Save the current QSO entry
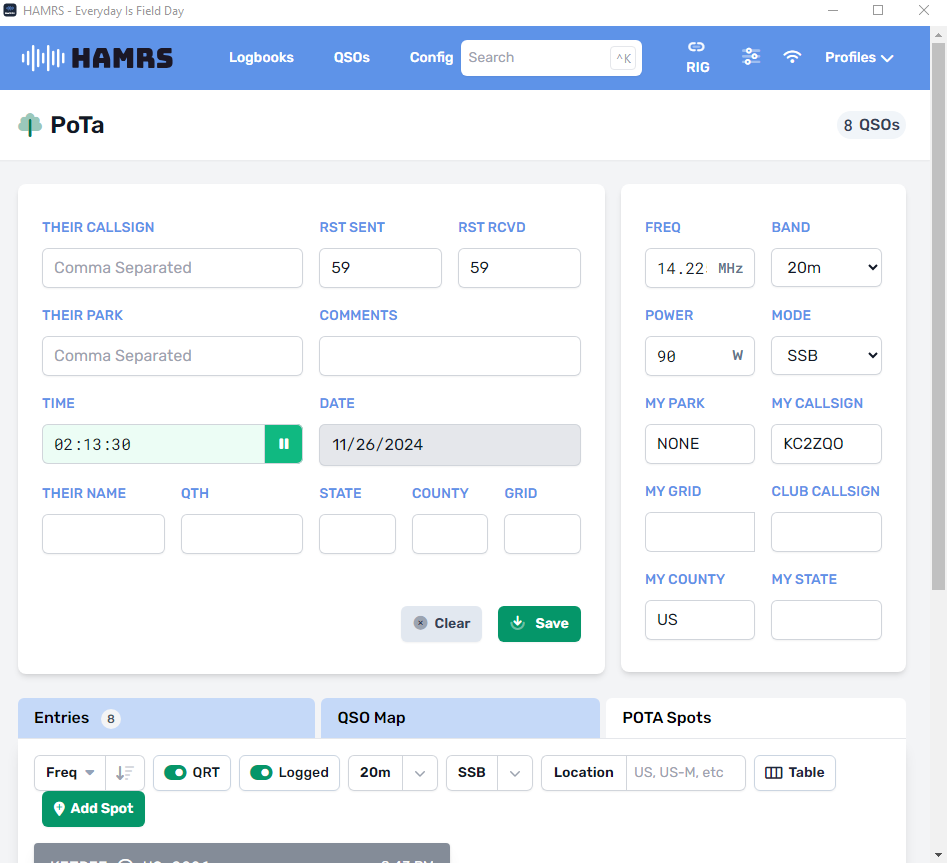 539,623
